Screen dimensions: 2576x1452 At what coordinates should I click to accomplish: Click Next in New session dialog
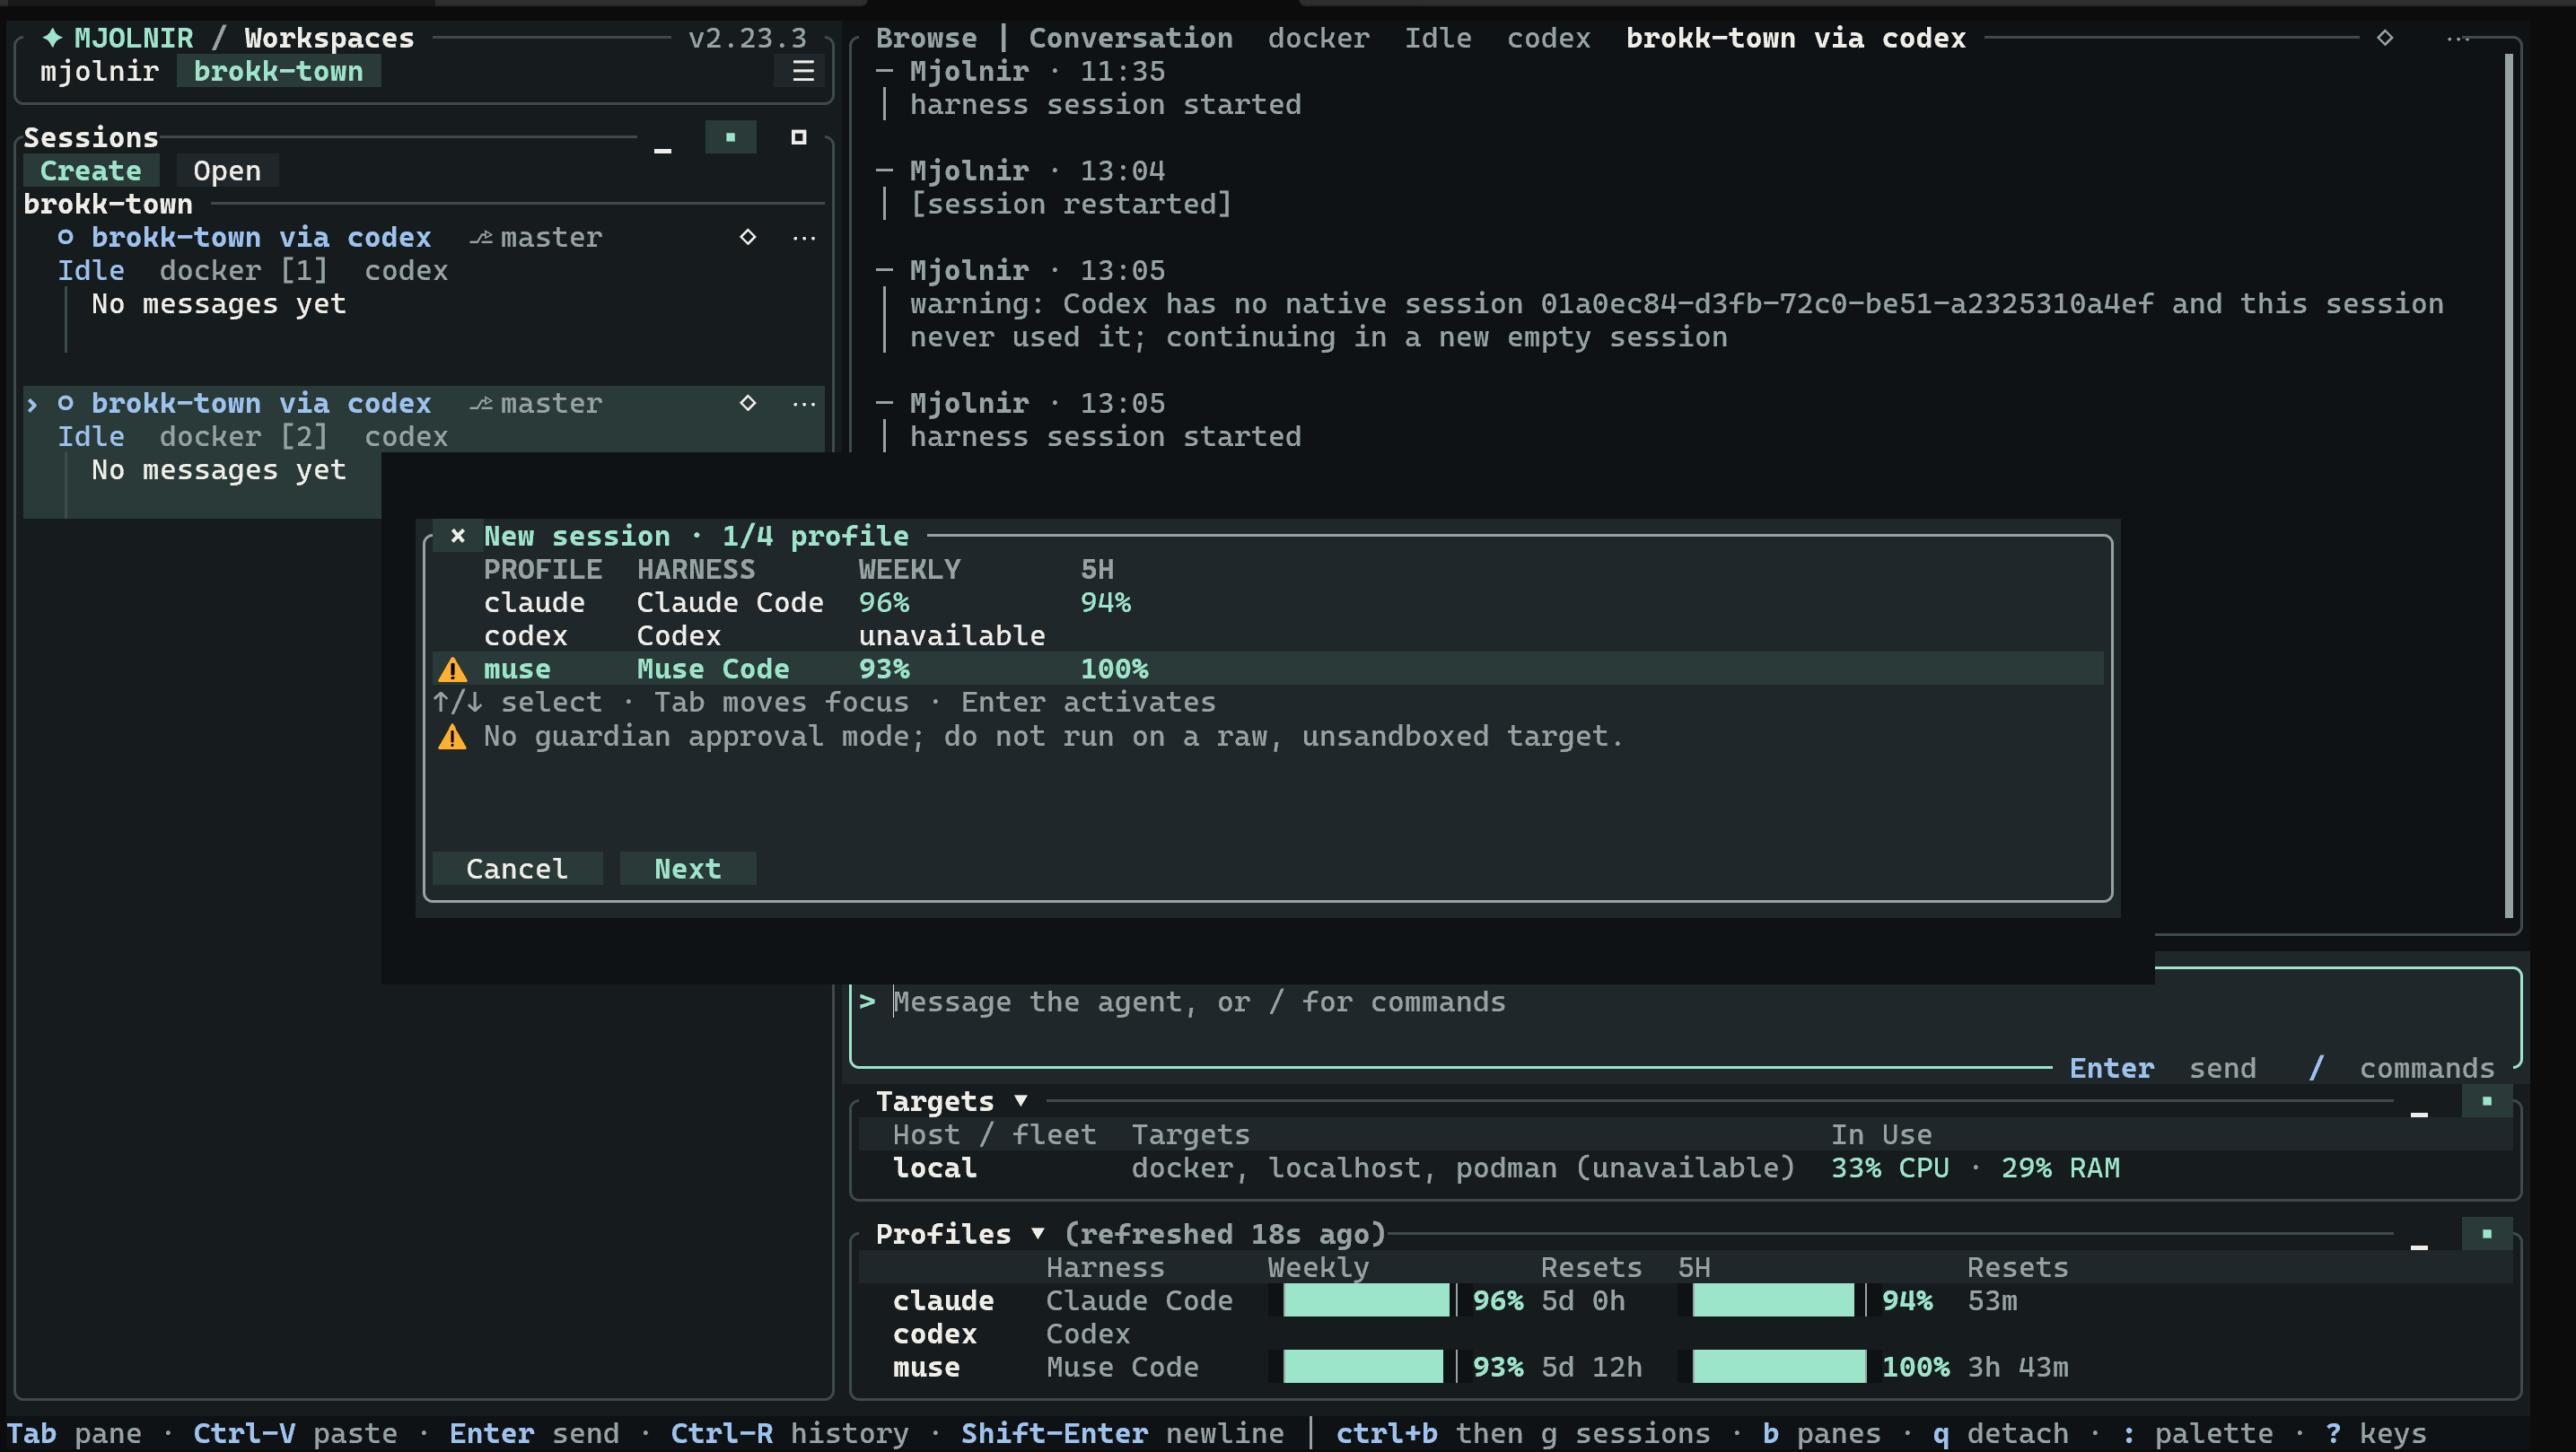coord(688,869)
